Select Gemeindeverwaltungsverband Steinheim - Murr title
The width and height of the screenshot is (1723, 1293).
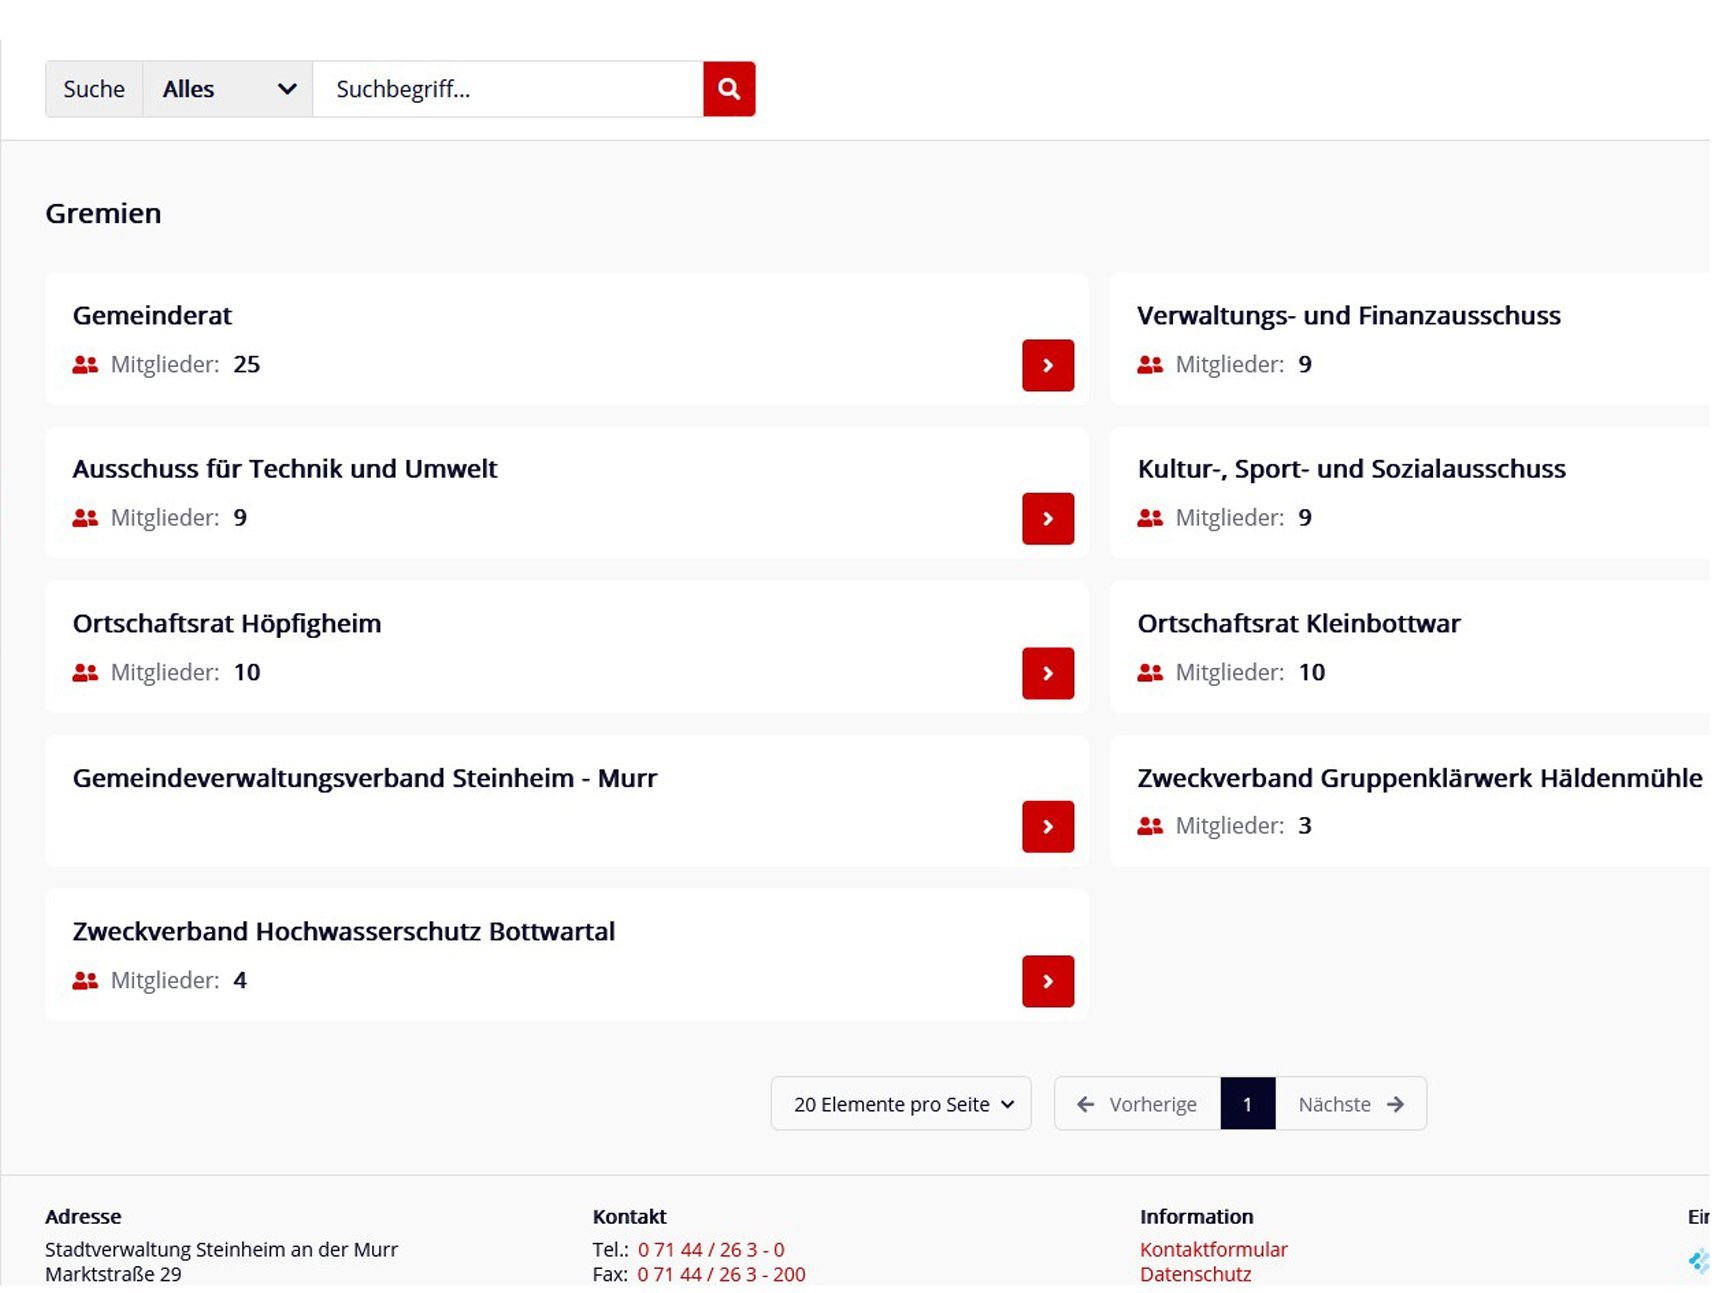(365, 778)
